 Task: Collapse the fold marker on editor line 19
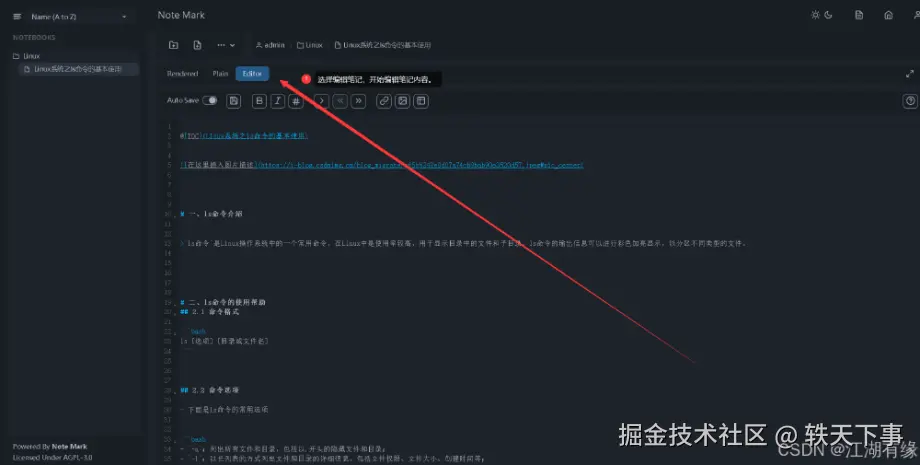pyautogui.click(x=175, y=304)
